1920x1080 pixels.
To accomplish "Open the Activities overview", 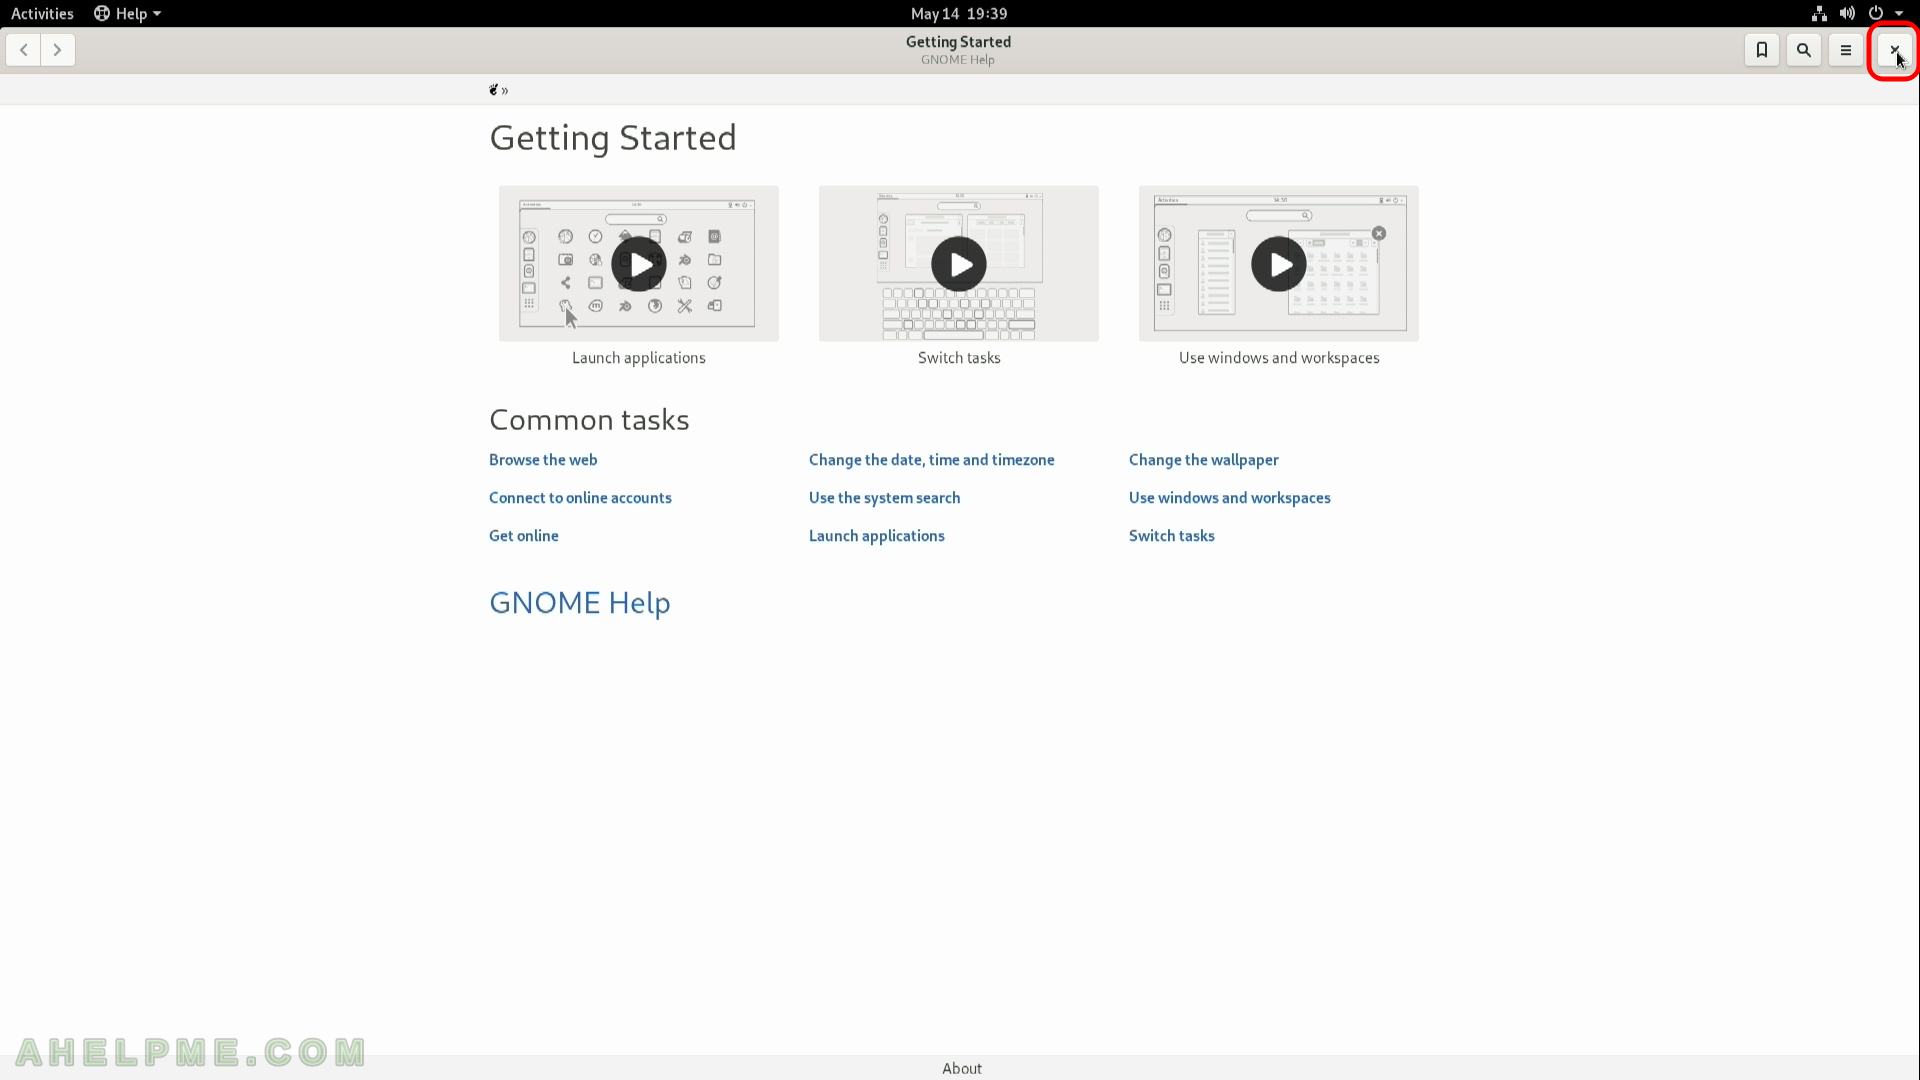I will [x=42, y=14].
